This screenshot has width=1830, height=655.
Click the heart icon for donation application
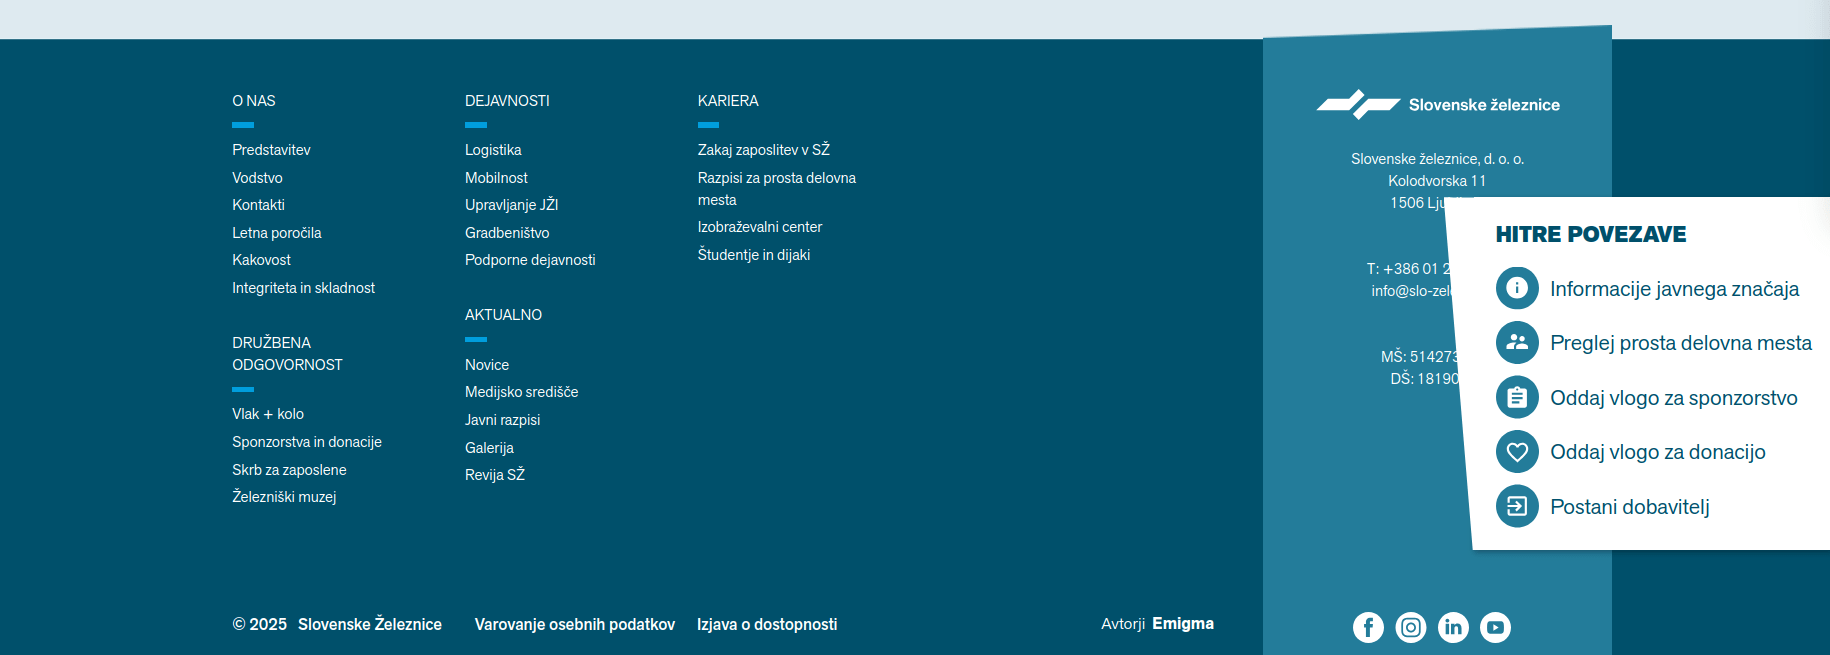tap(1517, 452)
